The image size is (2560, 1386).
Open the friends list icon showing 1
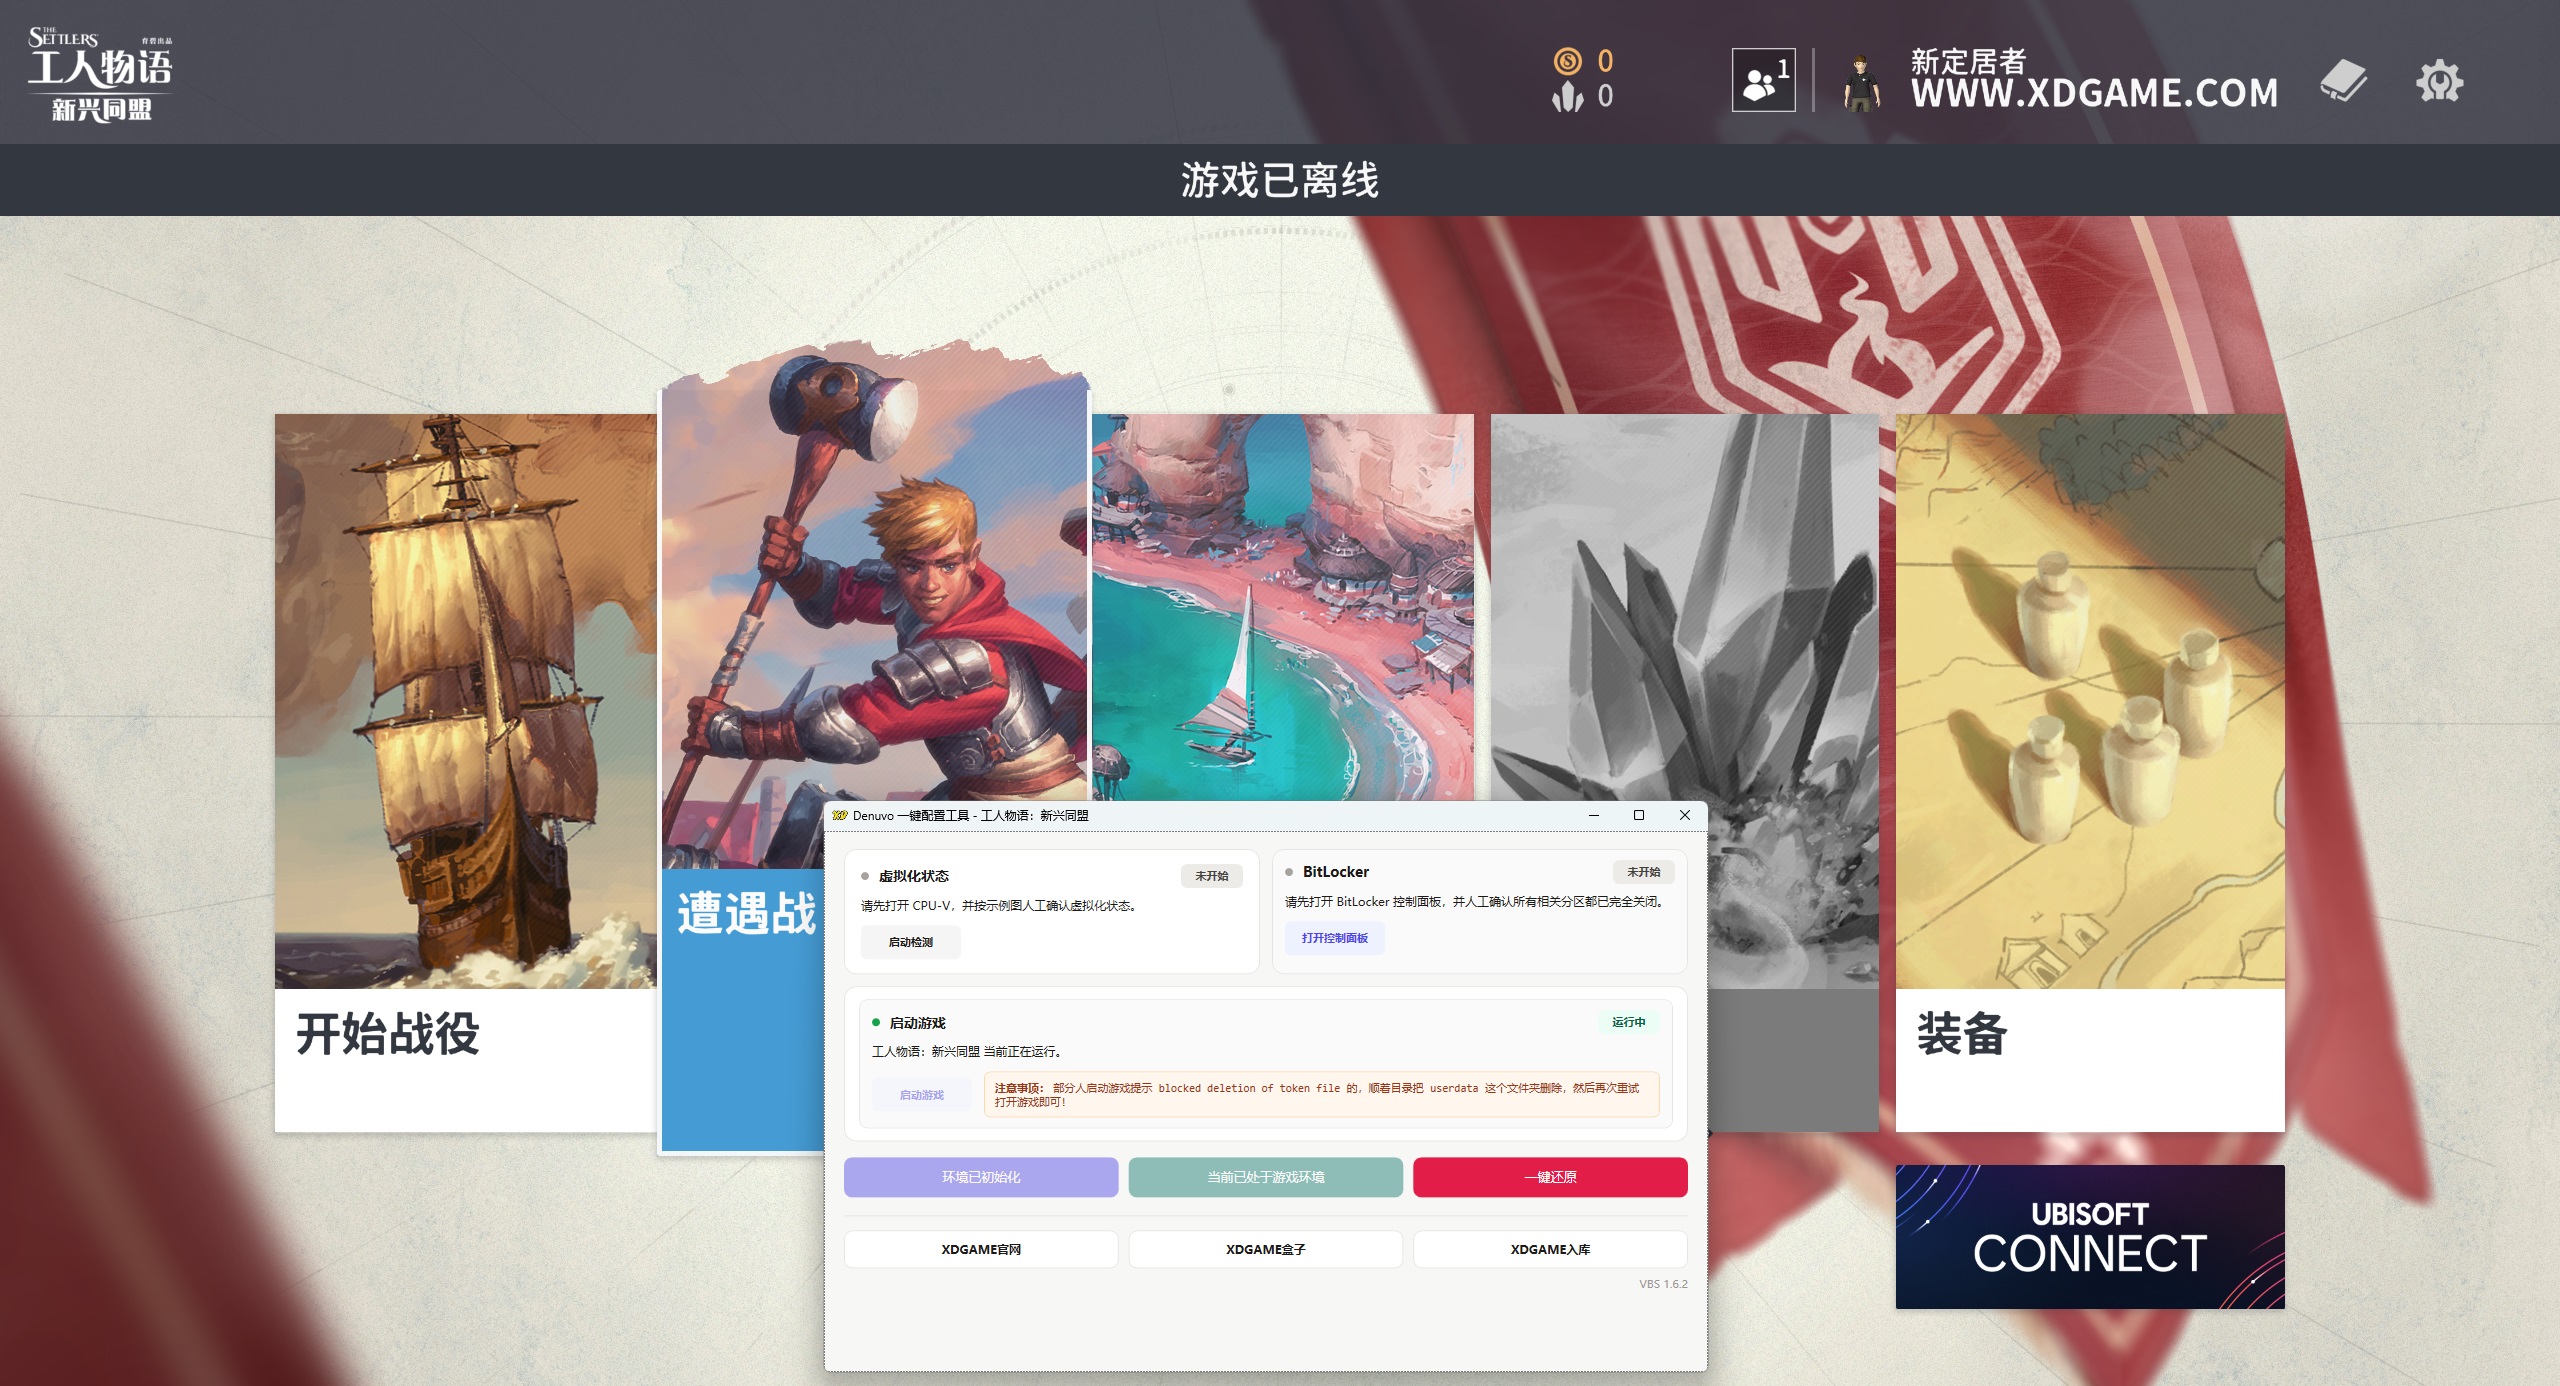click(x=1763, y=81)
